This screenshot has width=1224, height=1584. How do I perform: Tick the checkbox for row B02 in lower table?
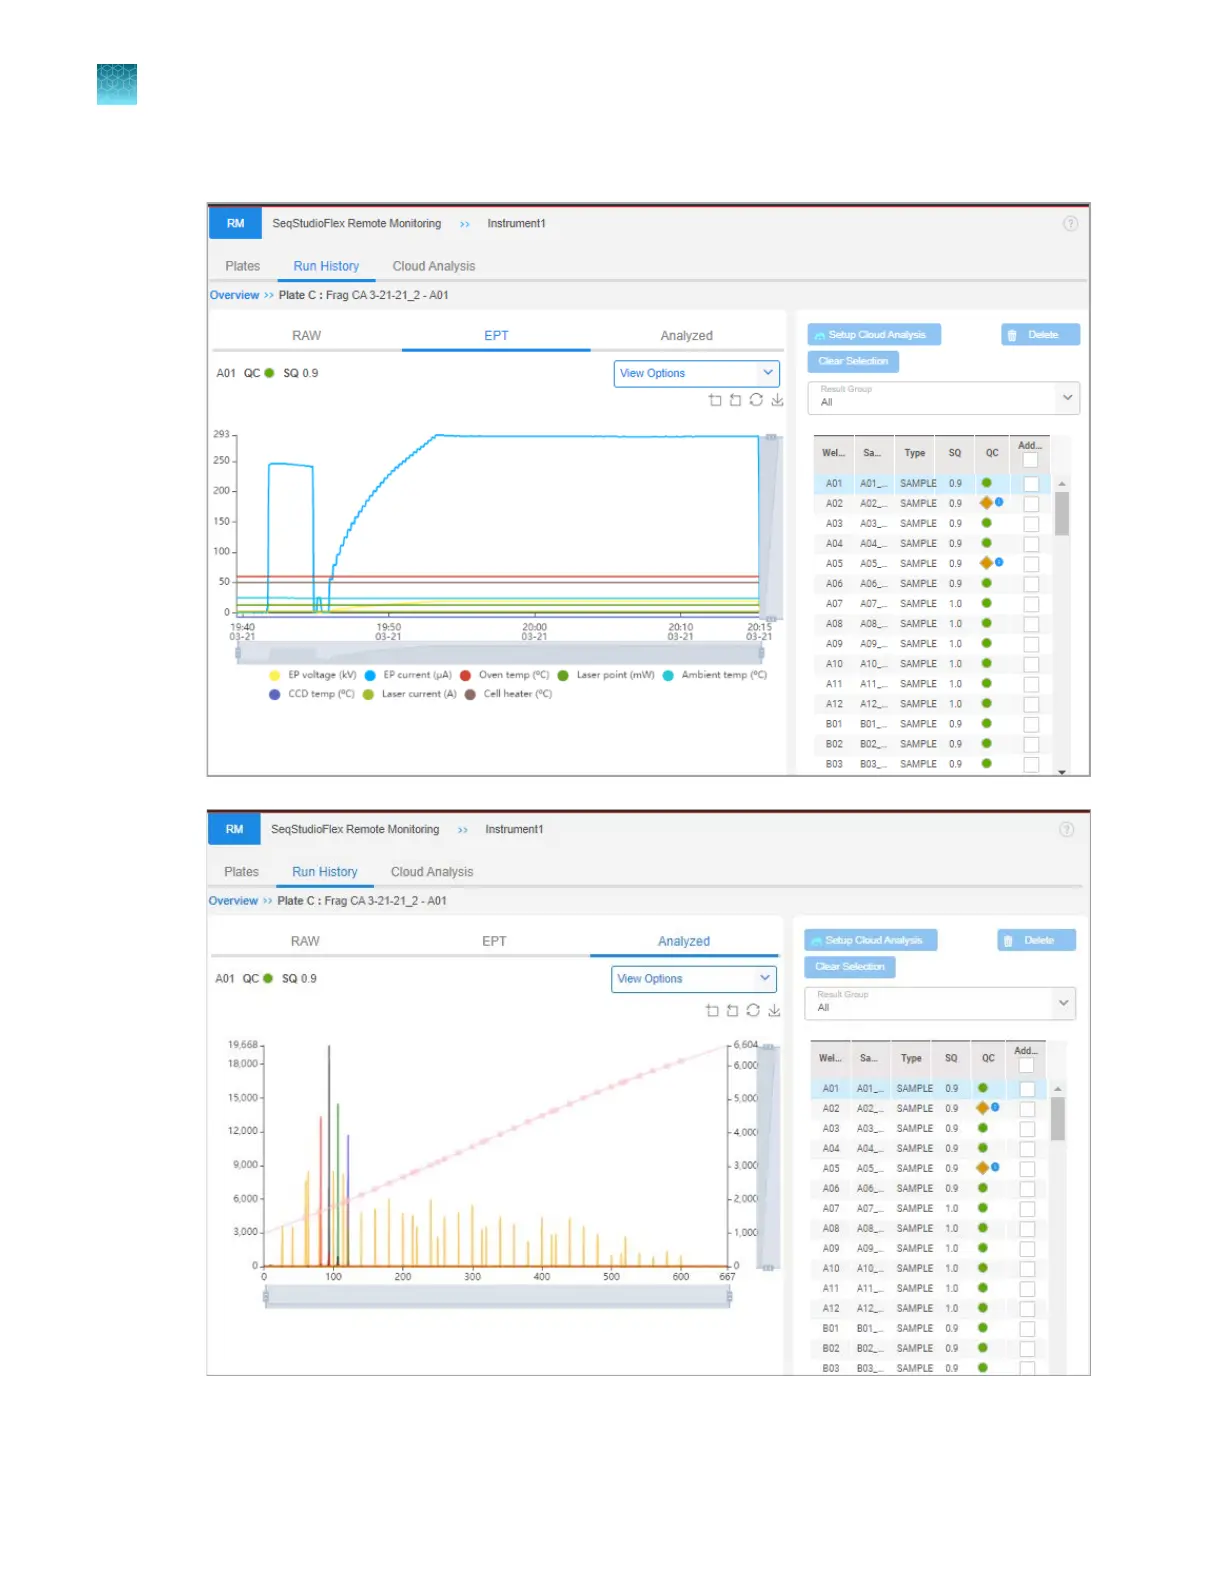1027,1349
